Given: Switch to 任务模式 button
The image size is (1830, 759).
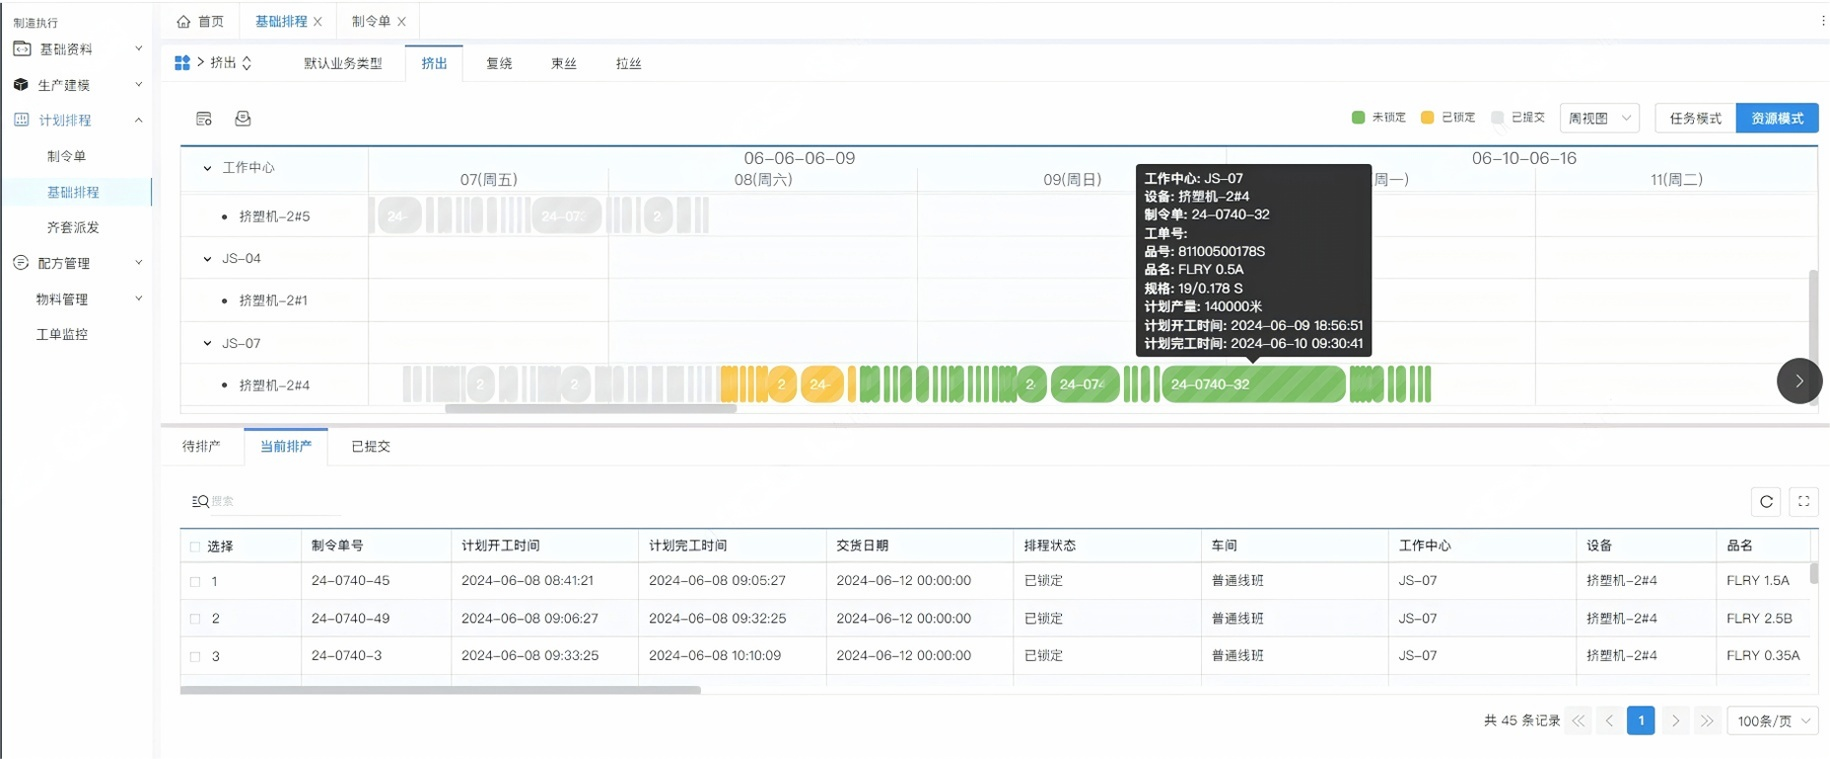Looking at the screenshot, I should (x=1696, y=118).
